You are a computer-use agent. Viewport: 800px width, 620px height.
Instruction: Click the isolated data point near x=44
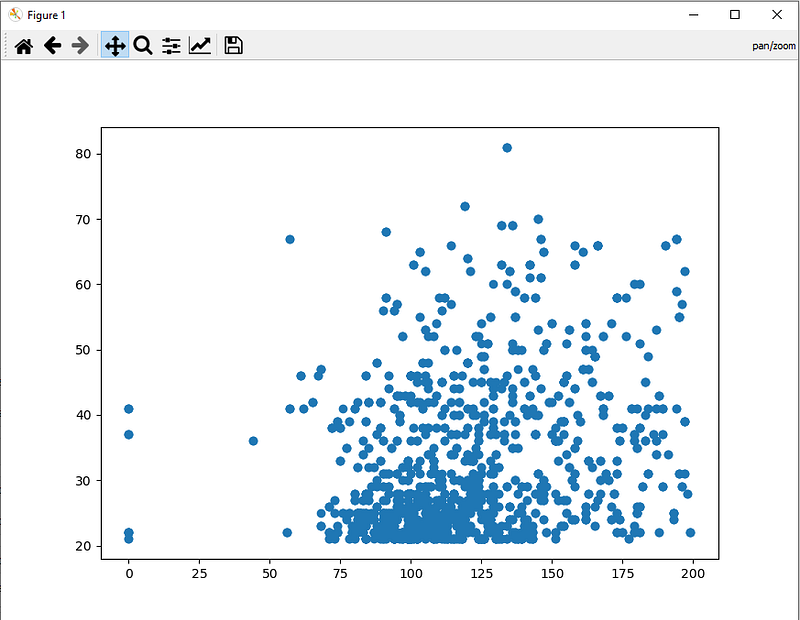pos(253,441)
